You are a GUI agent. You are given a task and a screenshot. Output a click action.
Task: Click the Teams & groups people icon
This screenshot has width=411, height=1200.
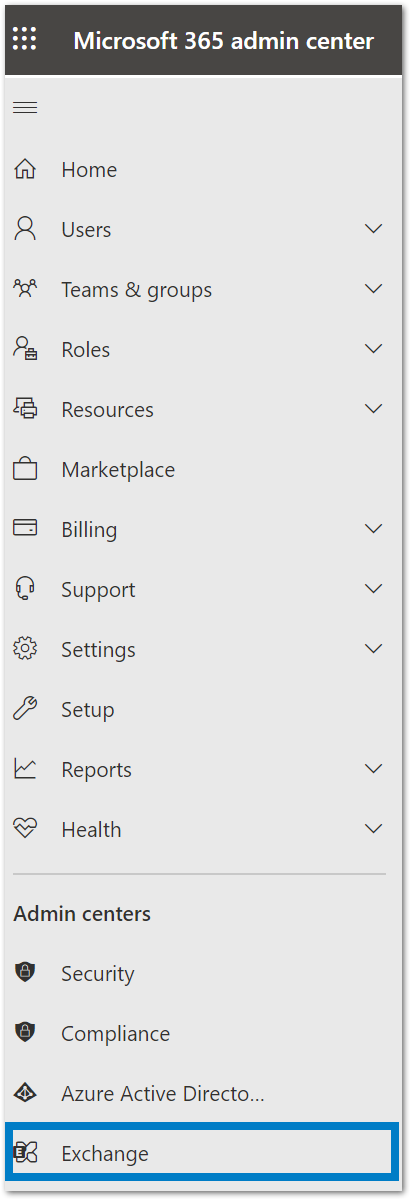coord(25,290)
